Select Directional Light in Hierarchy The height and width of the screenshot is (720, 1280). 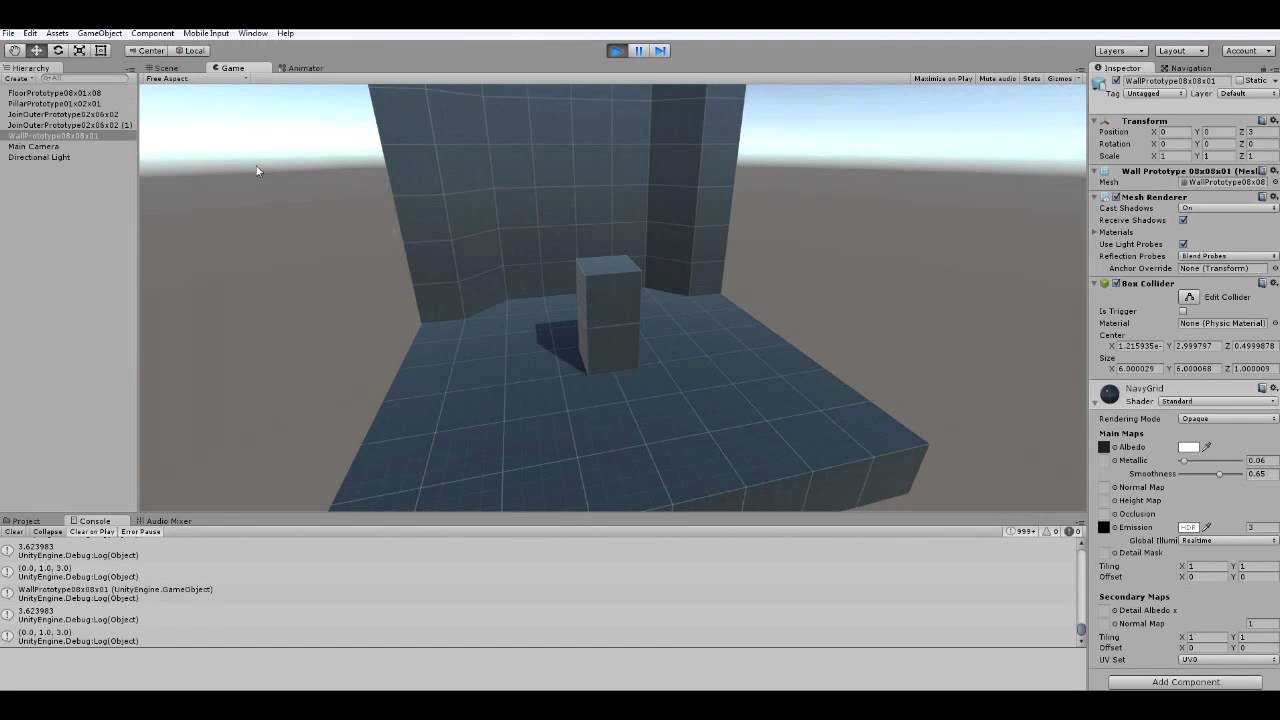click(x=39, y=157)
